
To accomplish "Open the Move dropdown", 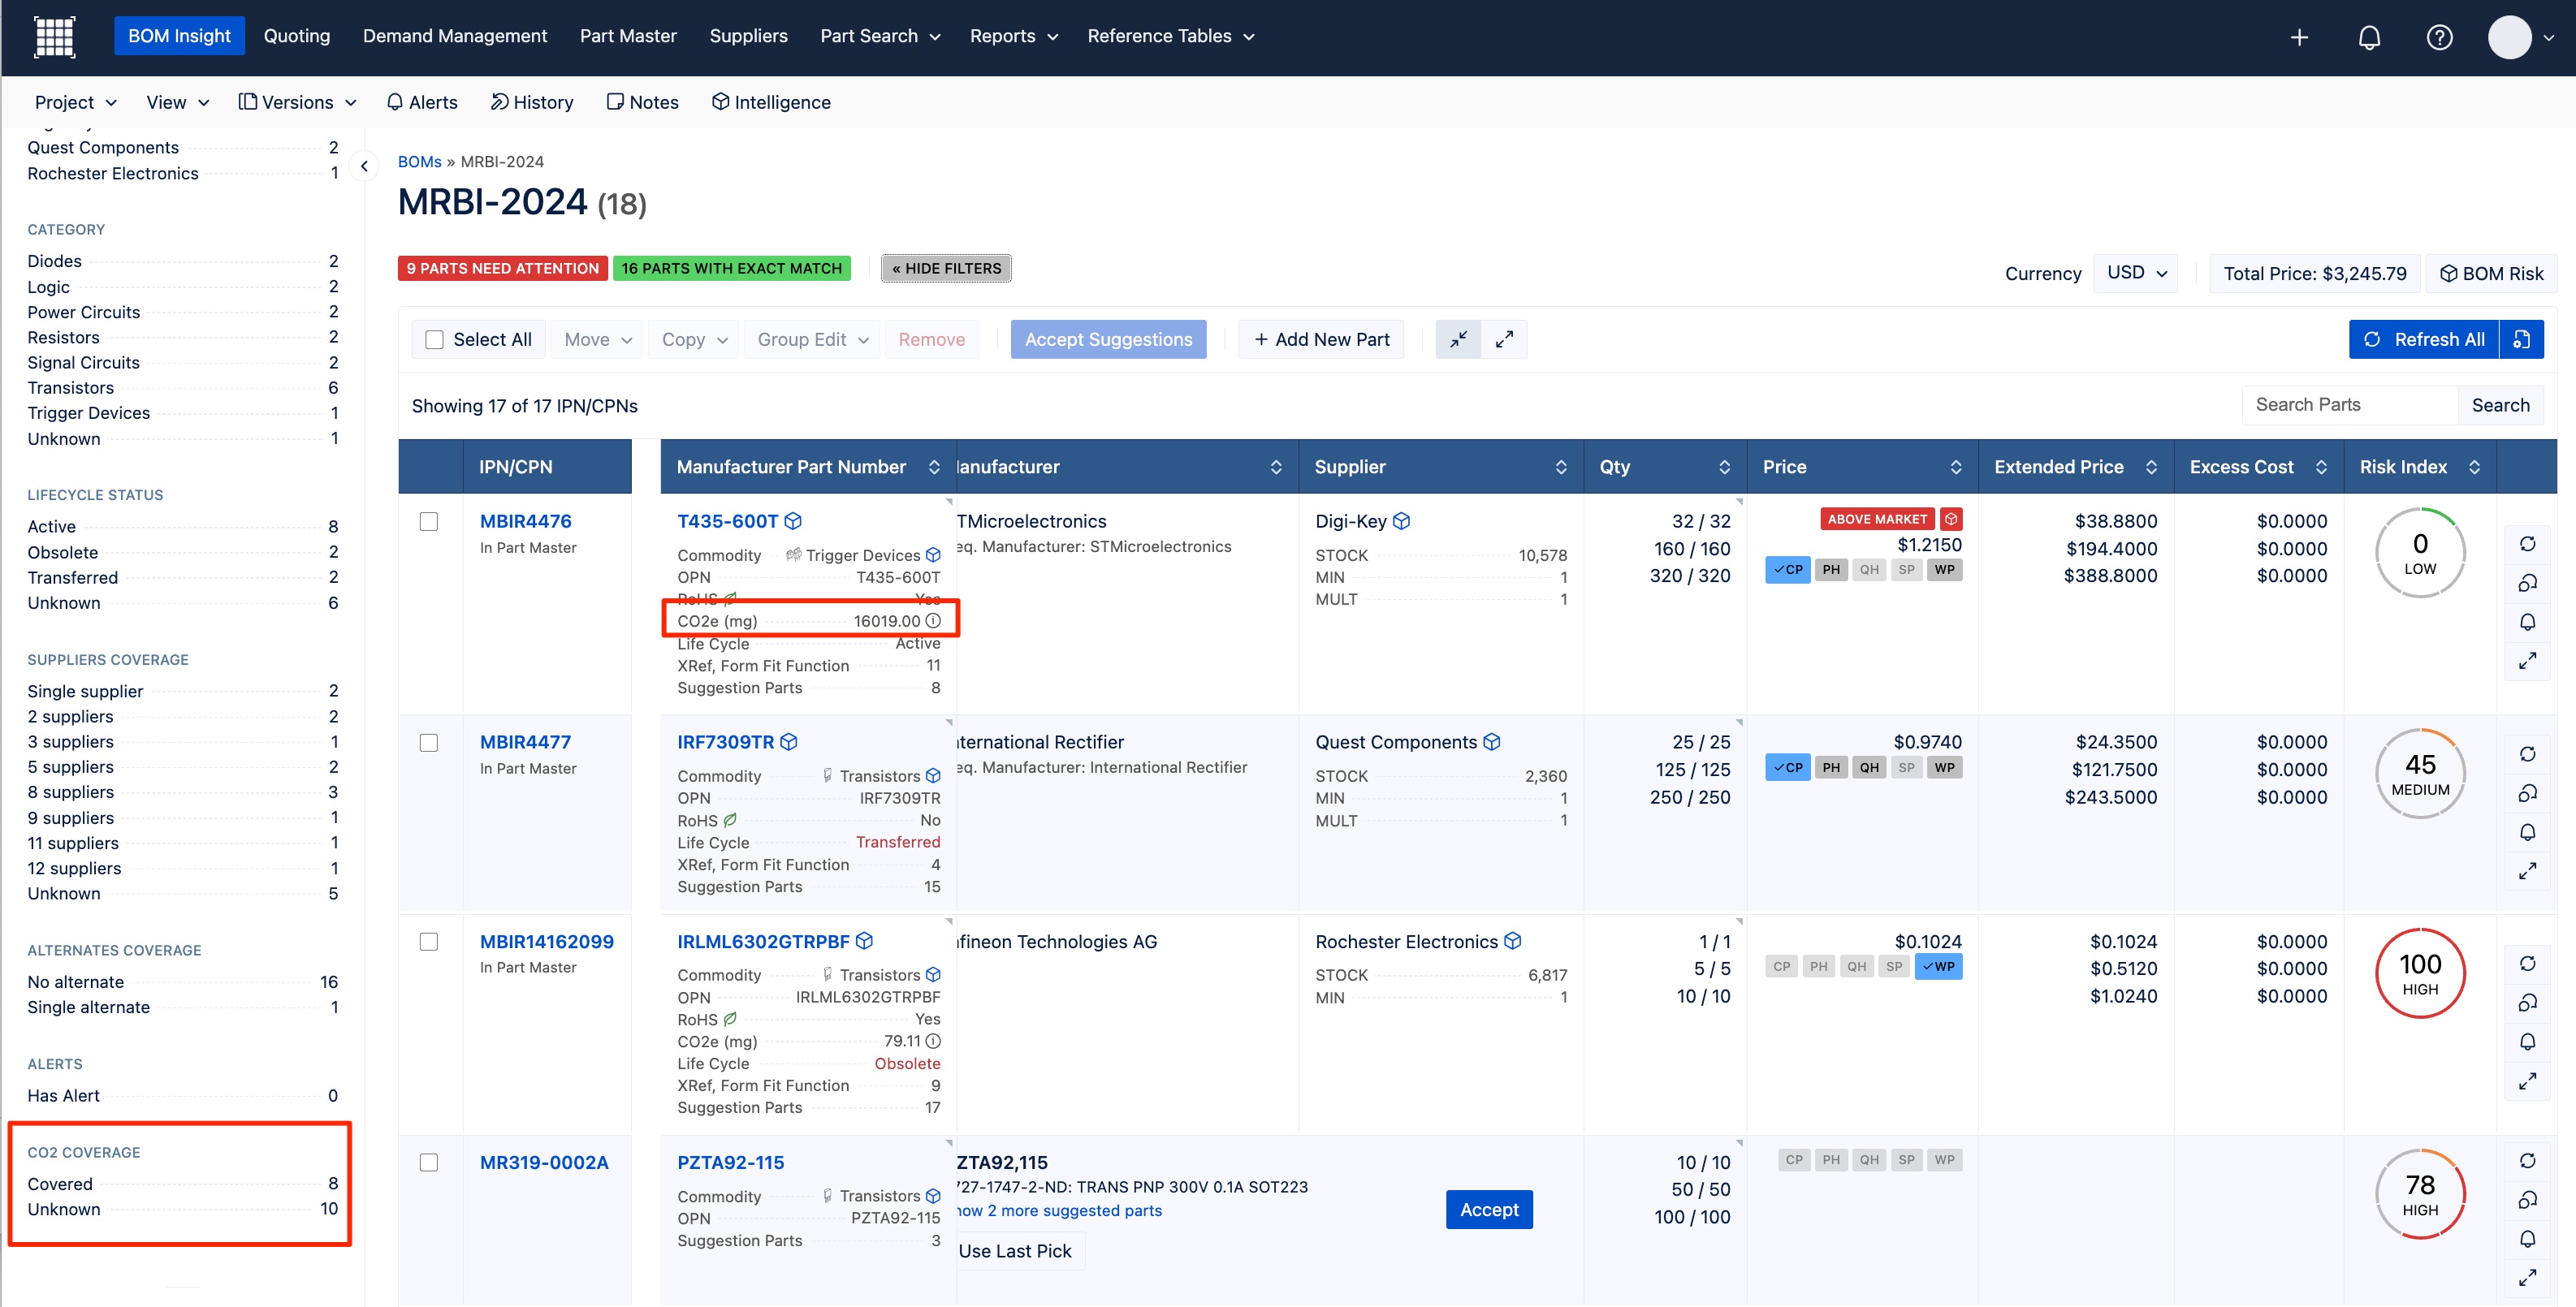I will 598,340.
